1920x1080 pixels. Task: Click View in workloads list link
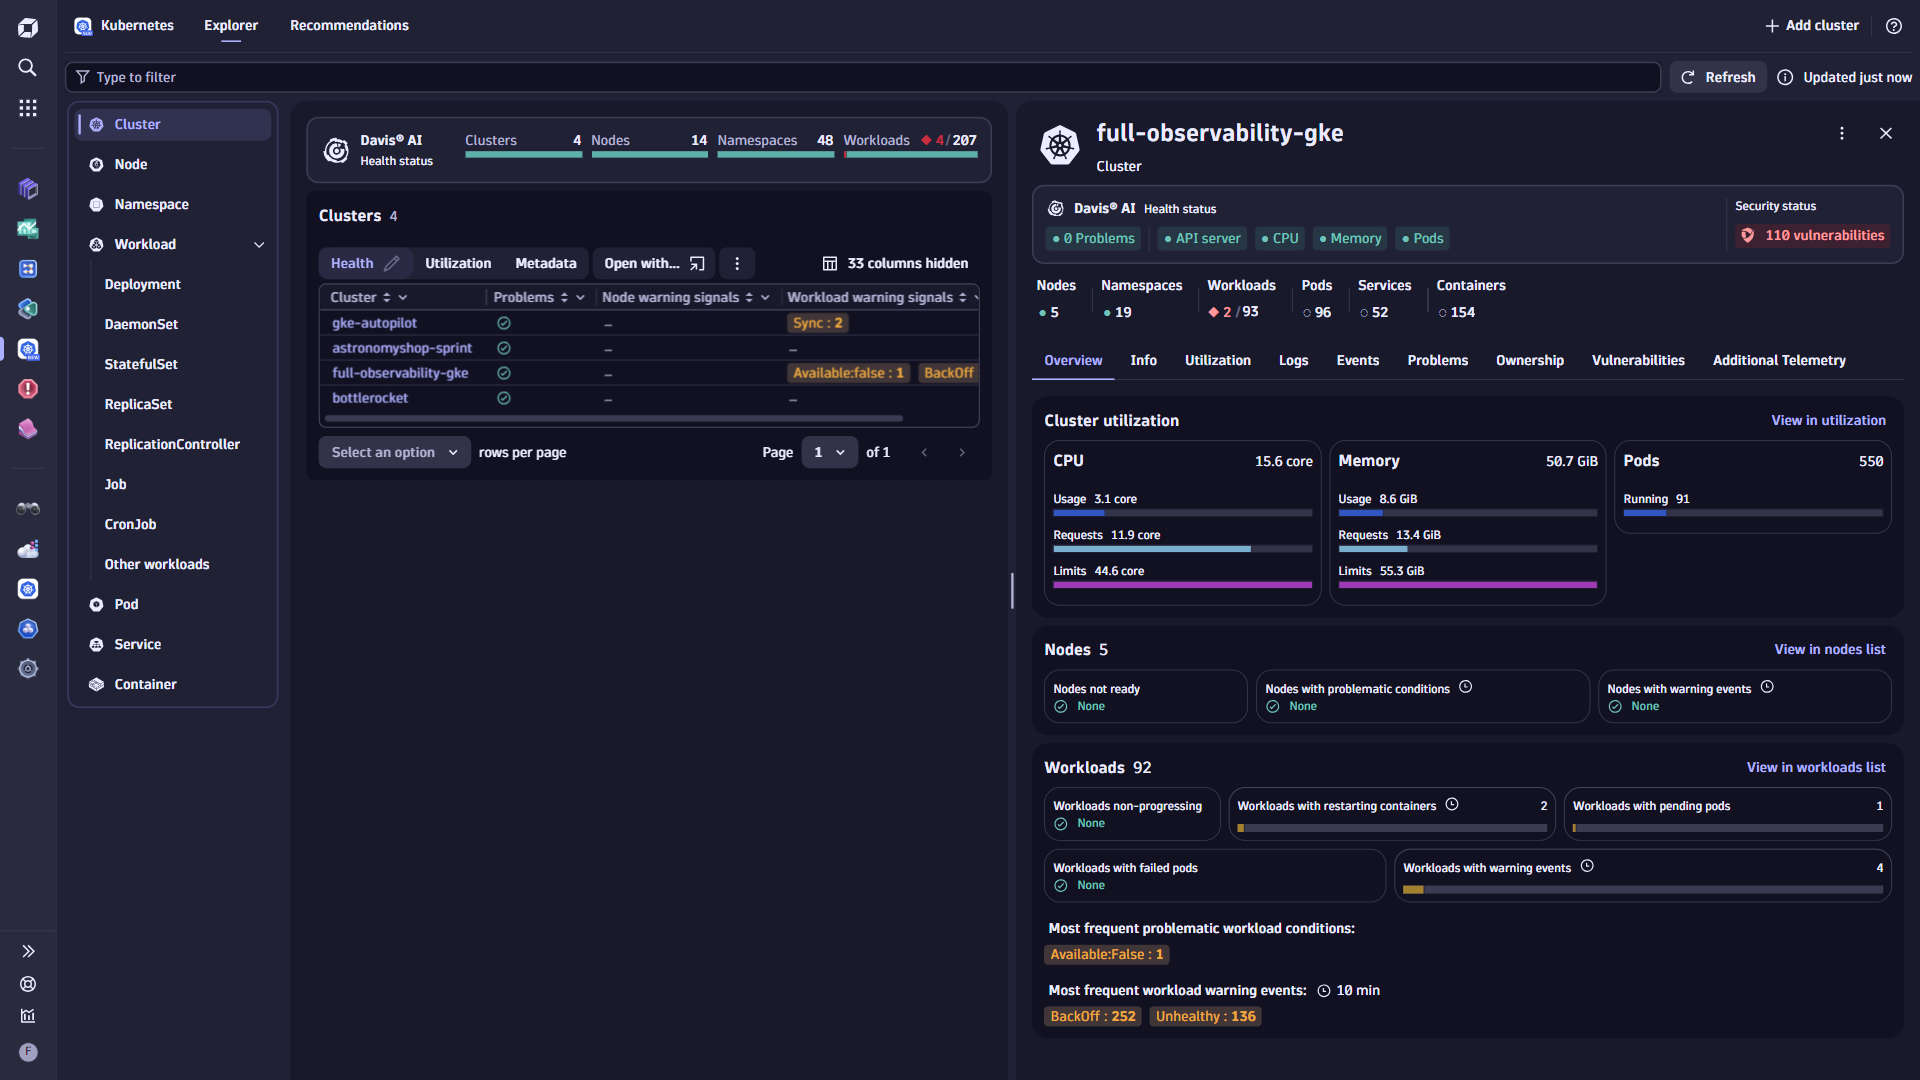click(1816, 766)
